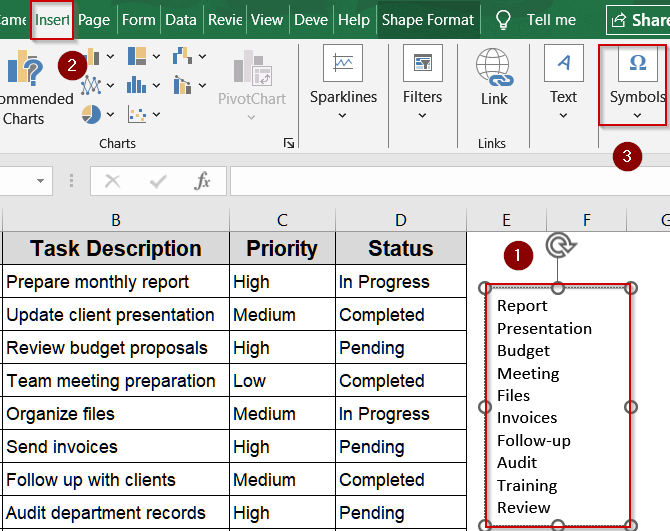The width and height of the screenshot is (670, 531).
Task: Insert a hyperlink with Link
Action: click(494, 77)
